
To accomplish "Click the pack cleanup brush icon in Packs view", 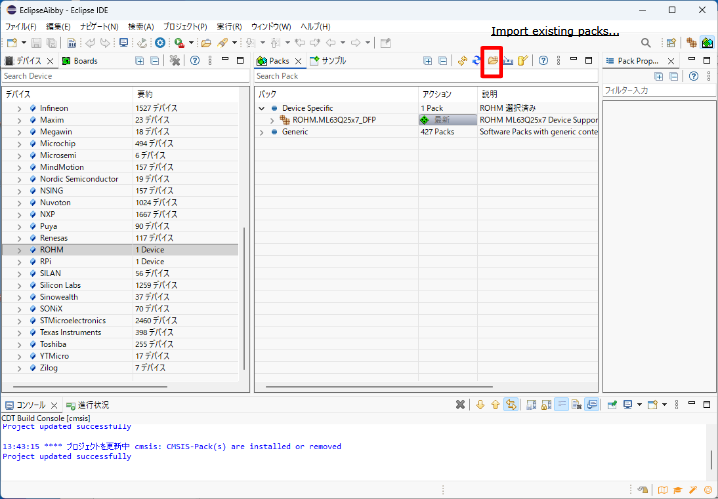I will click(x=523, y=60).
